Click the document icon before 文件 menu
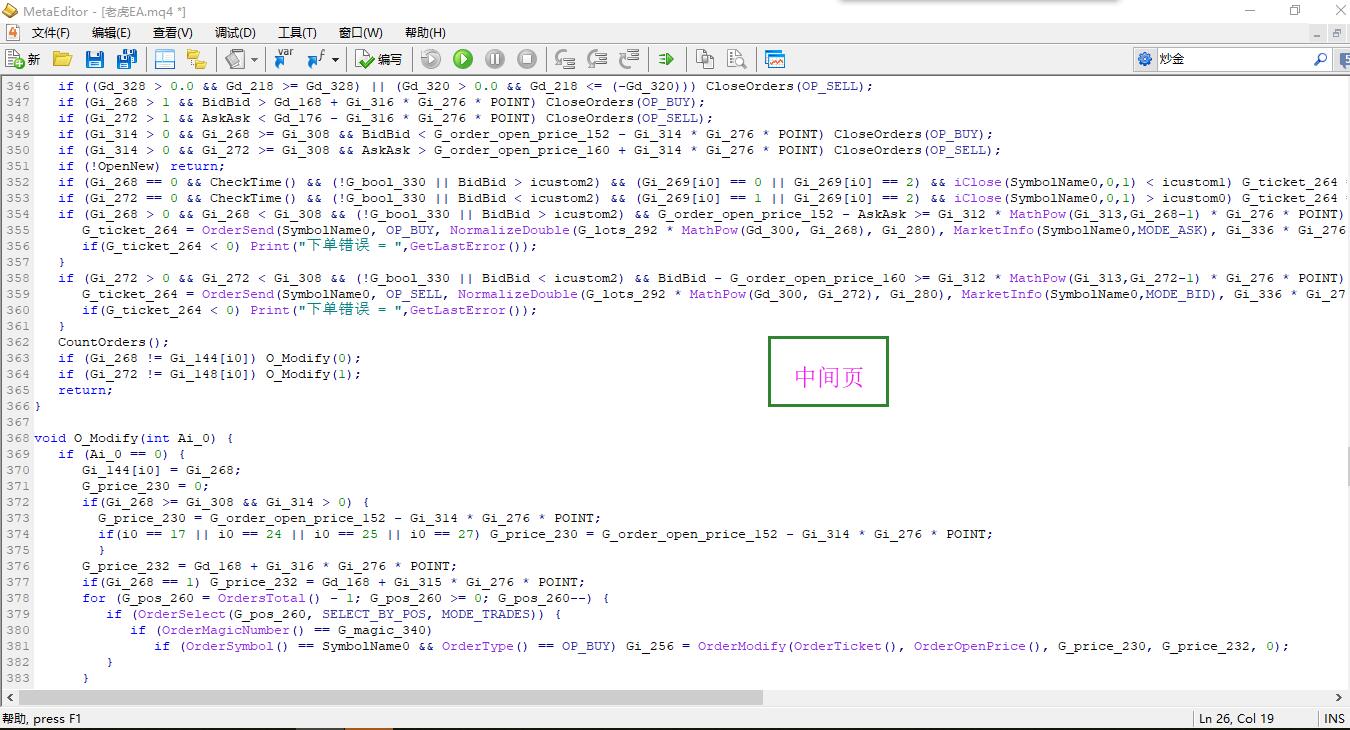Image resolution: width=1350 pixels, height=730 pixels. [12, 33]
